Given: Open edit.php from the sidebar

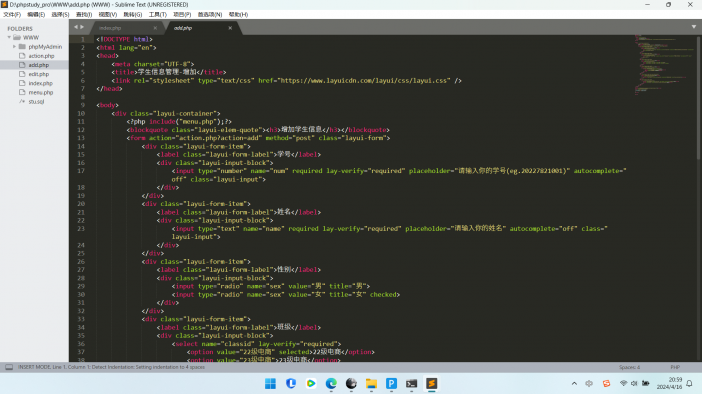Looking at the screenshot, I should (39, 74).
